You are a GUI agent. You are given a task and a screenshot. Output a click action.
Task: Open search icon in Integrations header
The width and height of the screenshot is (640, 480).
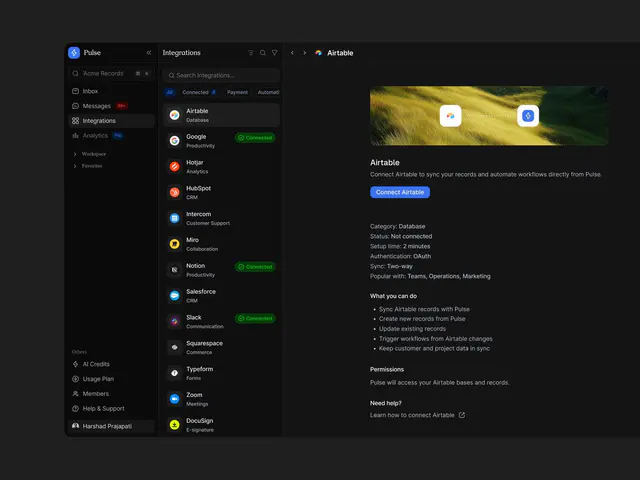pos(263,53)
